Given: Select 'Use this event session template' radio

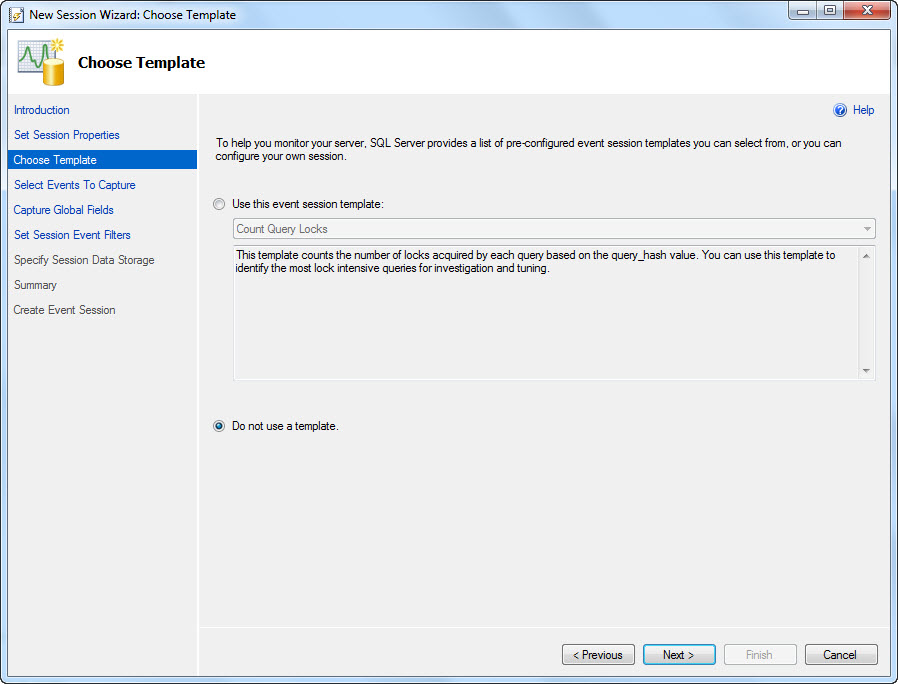Looking at the screenshot, I should (x=219, y=204).
